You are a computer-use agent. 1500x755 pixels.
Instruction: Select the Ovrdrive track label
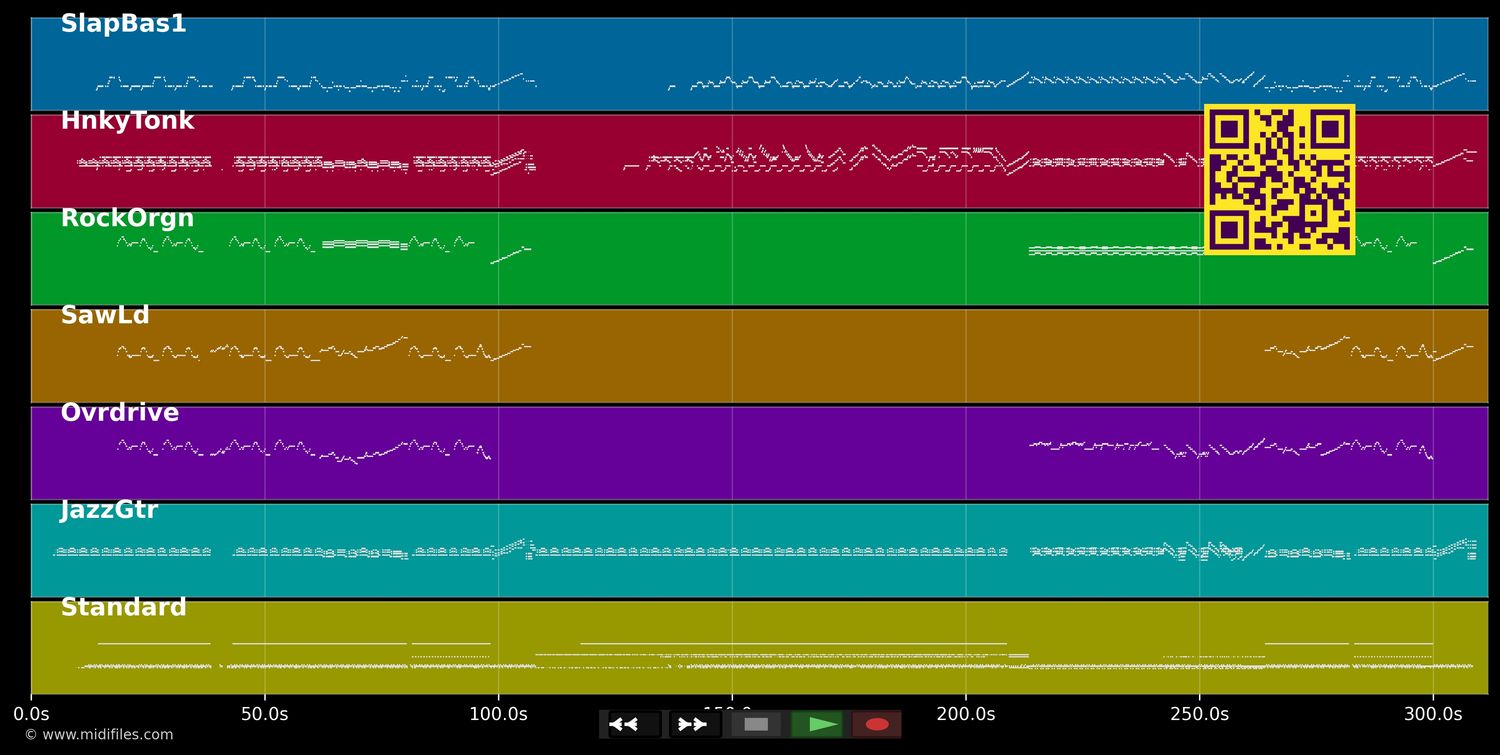119,413
